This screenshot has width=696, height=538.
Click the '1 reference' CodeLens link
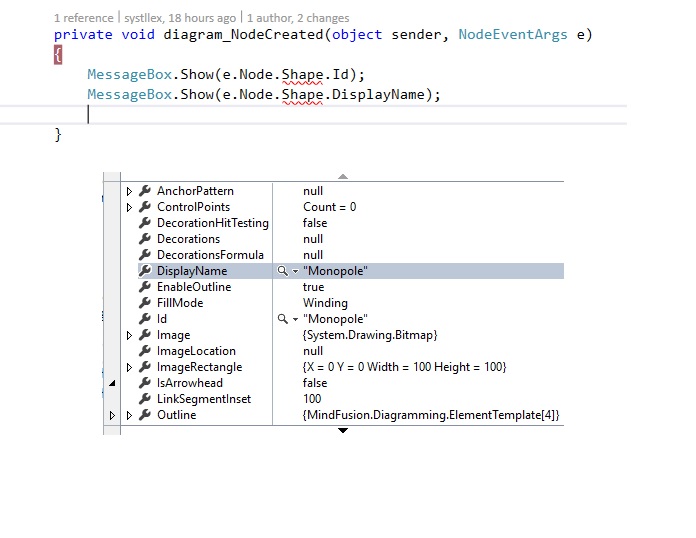tap(83, 18)
